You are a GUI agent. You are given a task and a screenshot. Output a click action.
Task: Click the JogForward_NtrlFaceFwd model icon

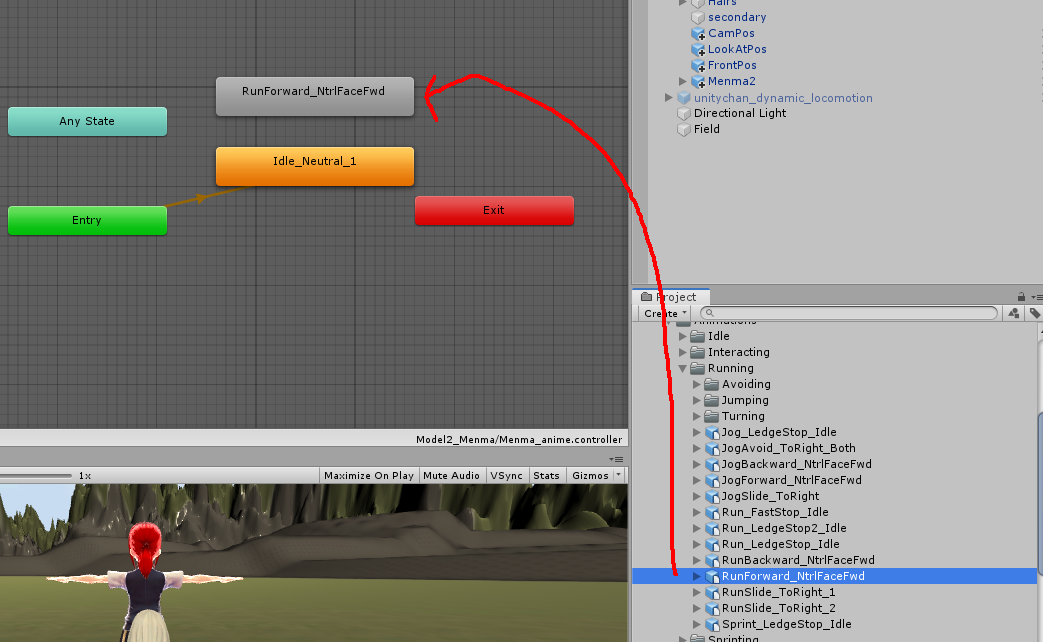[712, 480]
